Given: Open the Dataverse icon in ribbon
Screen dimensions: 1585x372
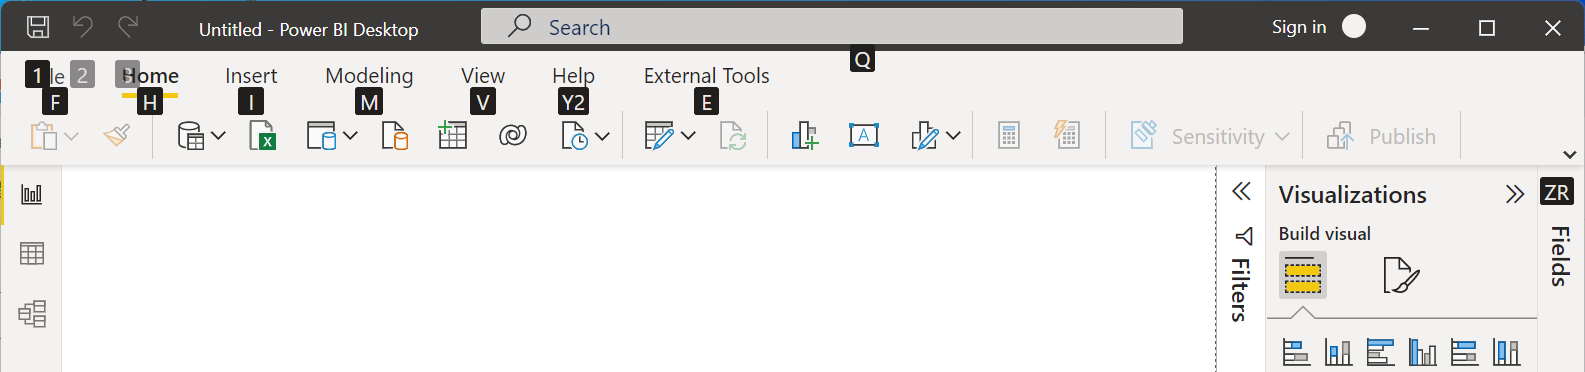Looking at the screenshot, I should click(513, 136).
